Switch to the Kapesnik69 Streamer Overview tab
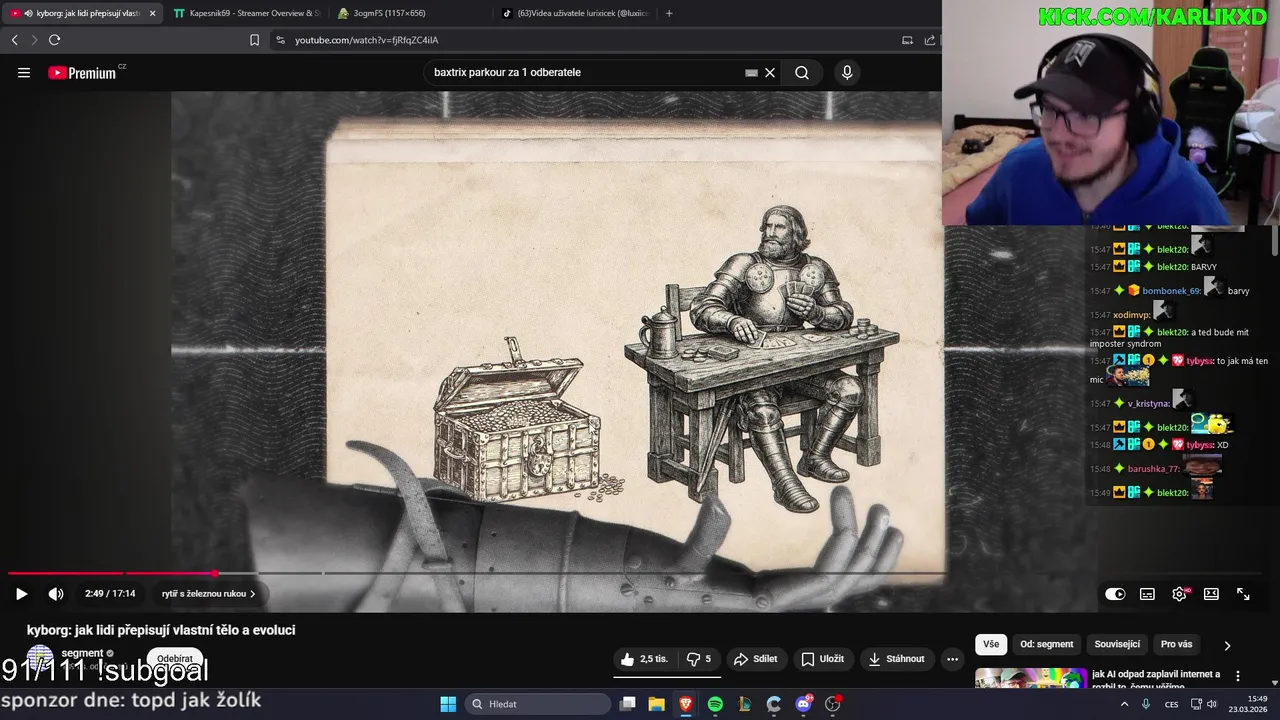Viewport: 1280px width, 720px height. click(247, 13)
